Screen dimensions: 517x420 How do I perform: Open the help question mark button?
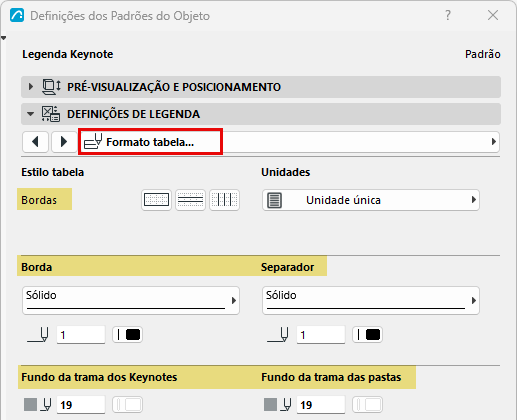point(448,15)
